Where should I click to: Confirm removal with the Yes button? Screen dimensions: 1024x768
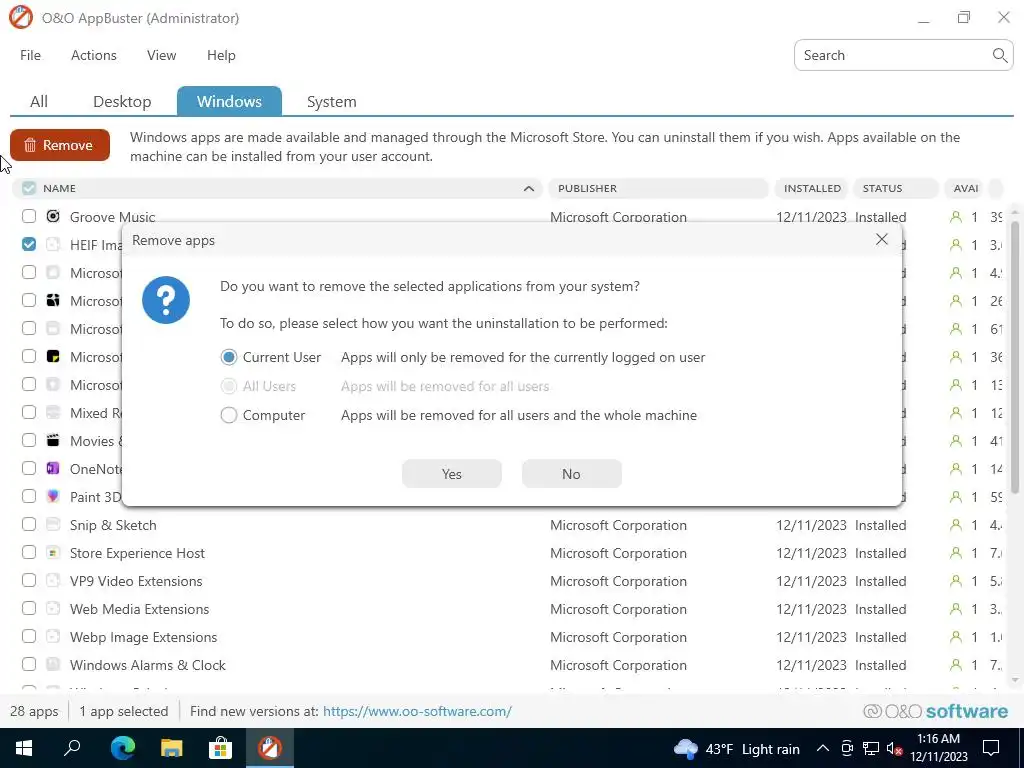point(452,473)
